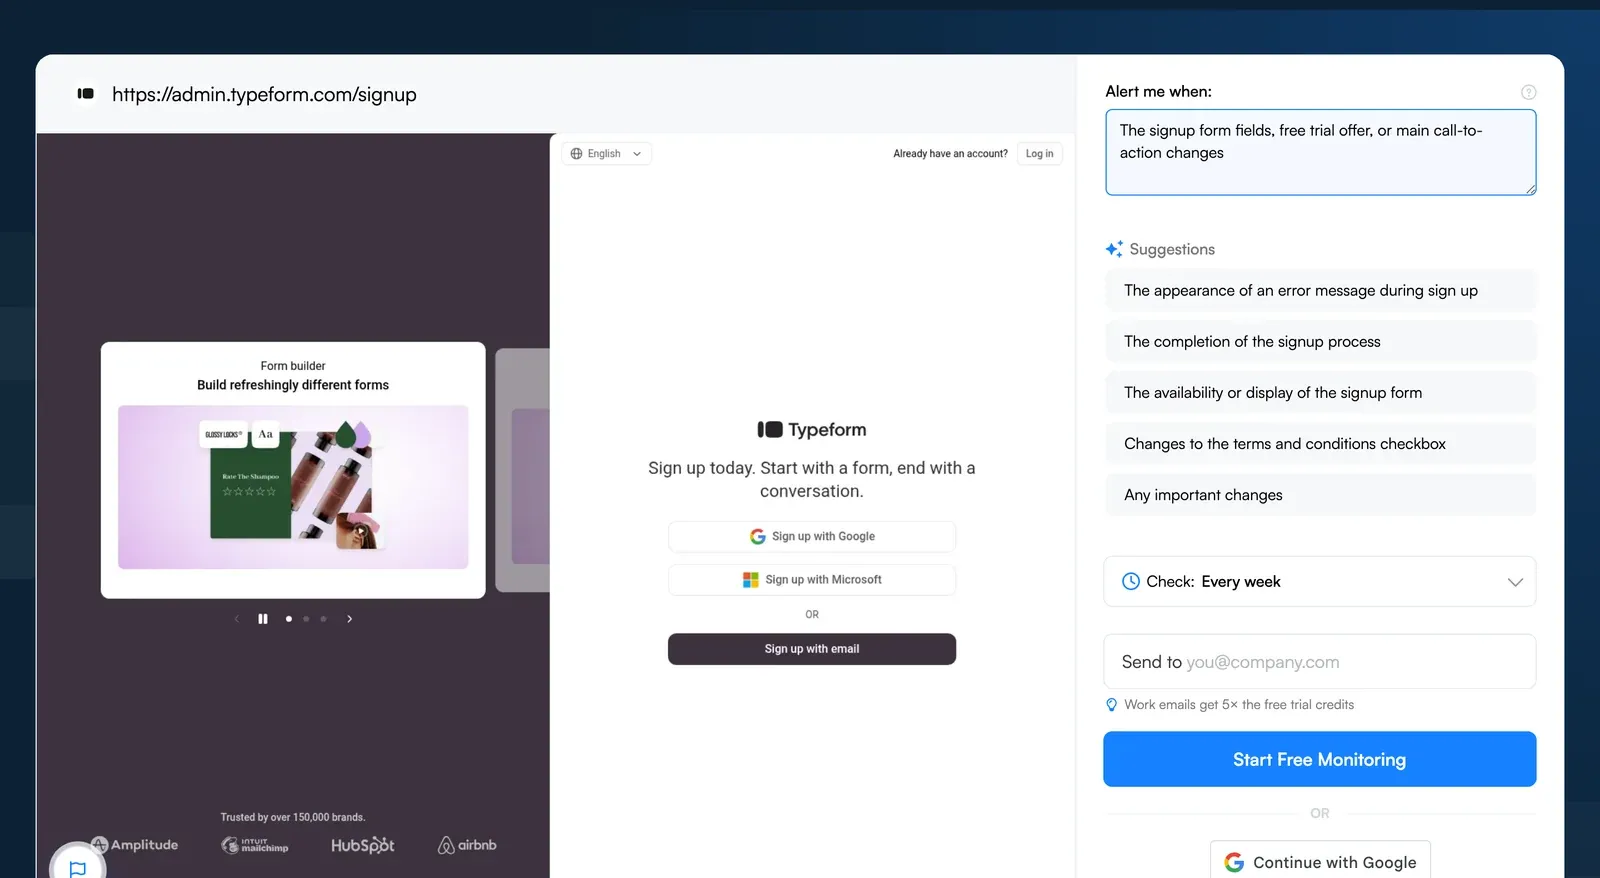Viewport: 1600px width, 878px height.
Task: Click the Amplitude brand logo
Action: pyautogui.click(x=135, y=845)
